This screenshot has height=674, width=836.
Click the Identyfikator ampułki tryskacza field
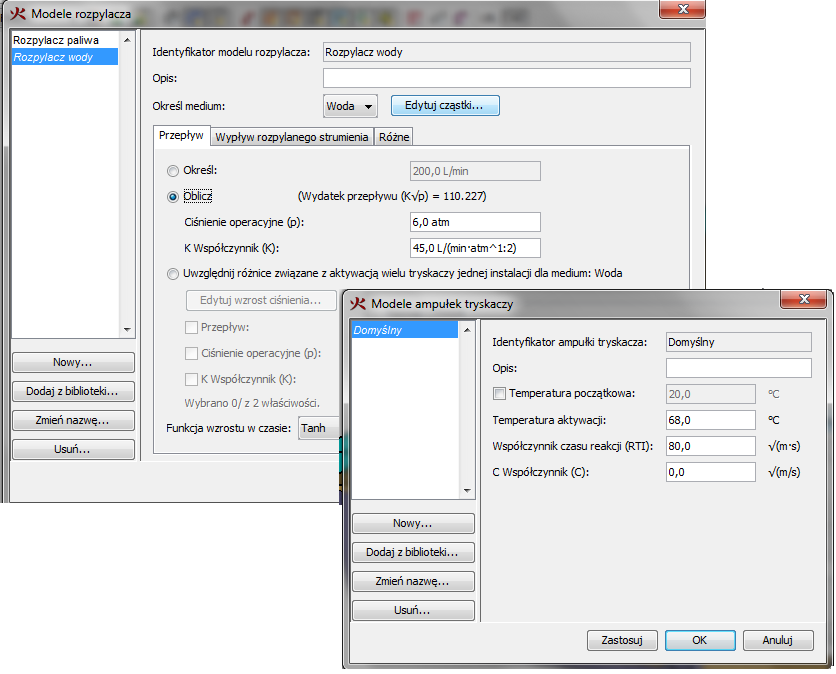(x=739, y=342)
